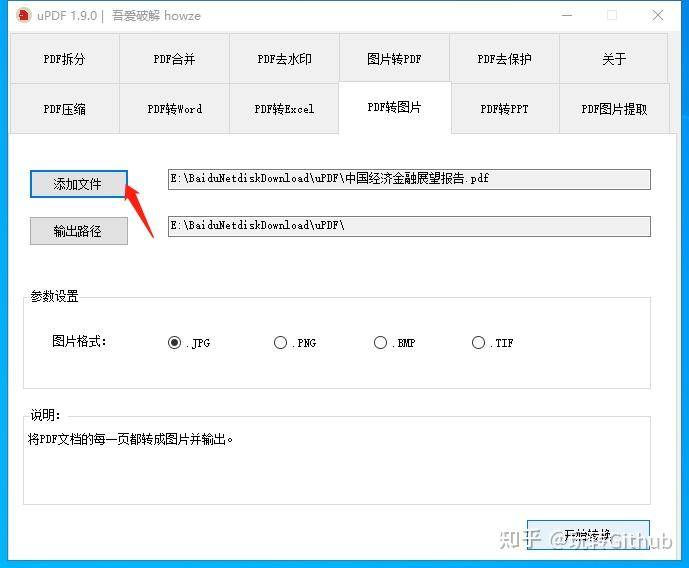Click the 添加文件 button
The width and height of the screenshot is (689, 568).
tap(79, 184)
